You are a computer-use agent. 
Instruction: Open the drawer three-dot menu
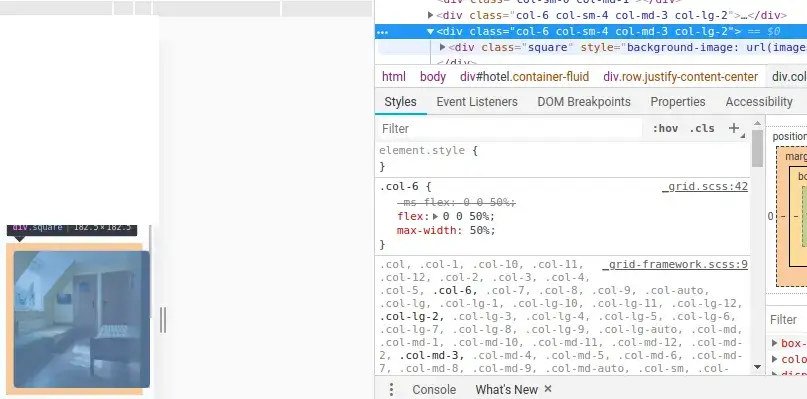[391, 390]
